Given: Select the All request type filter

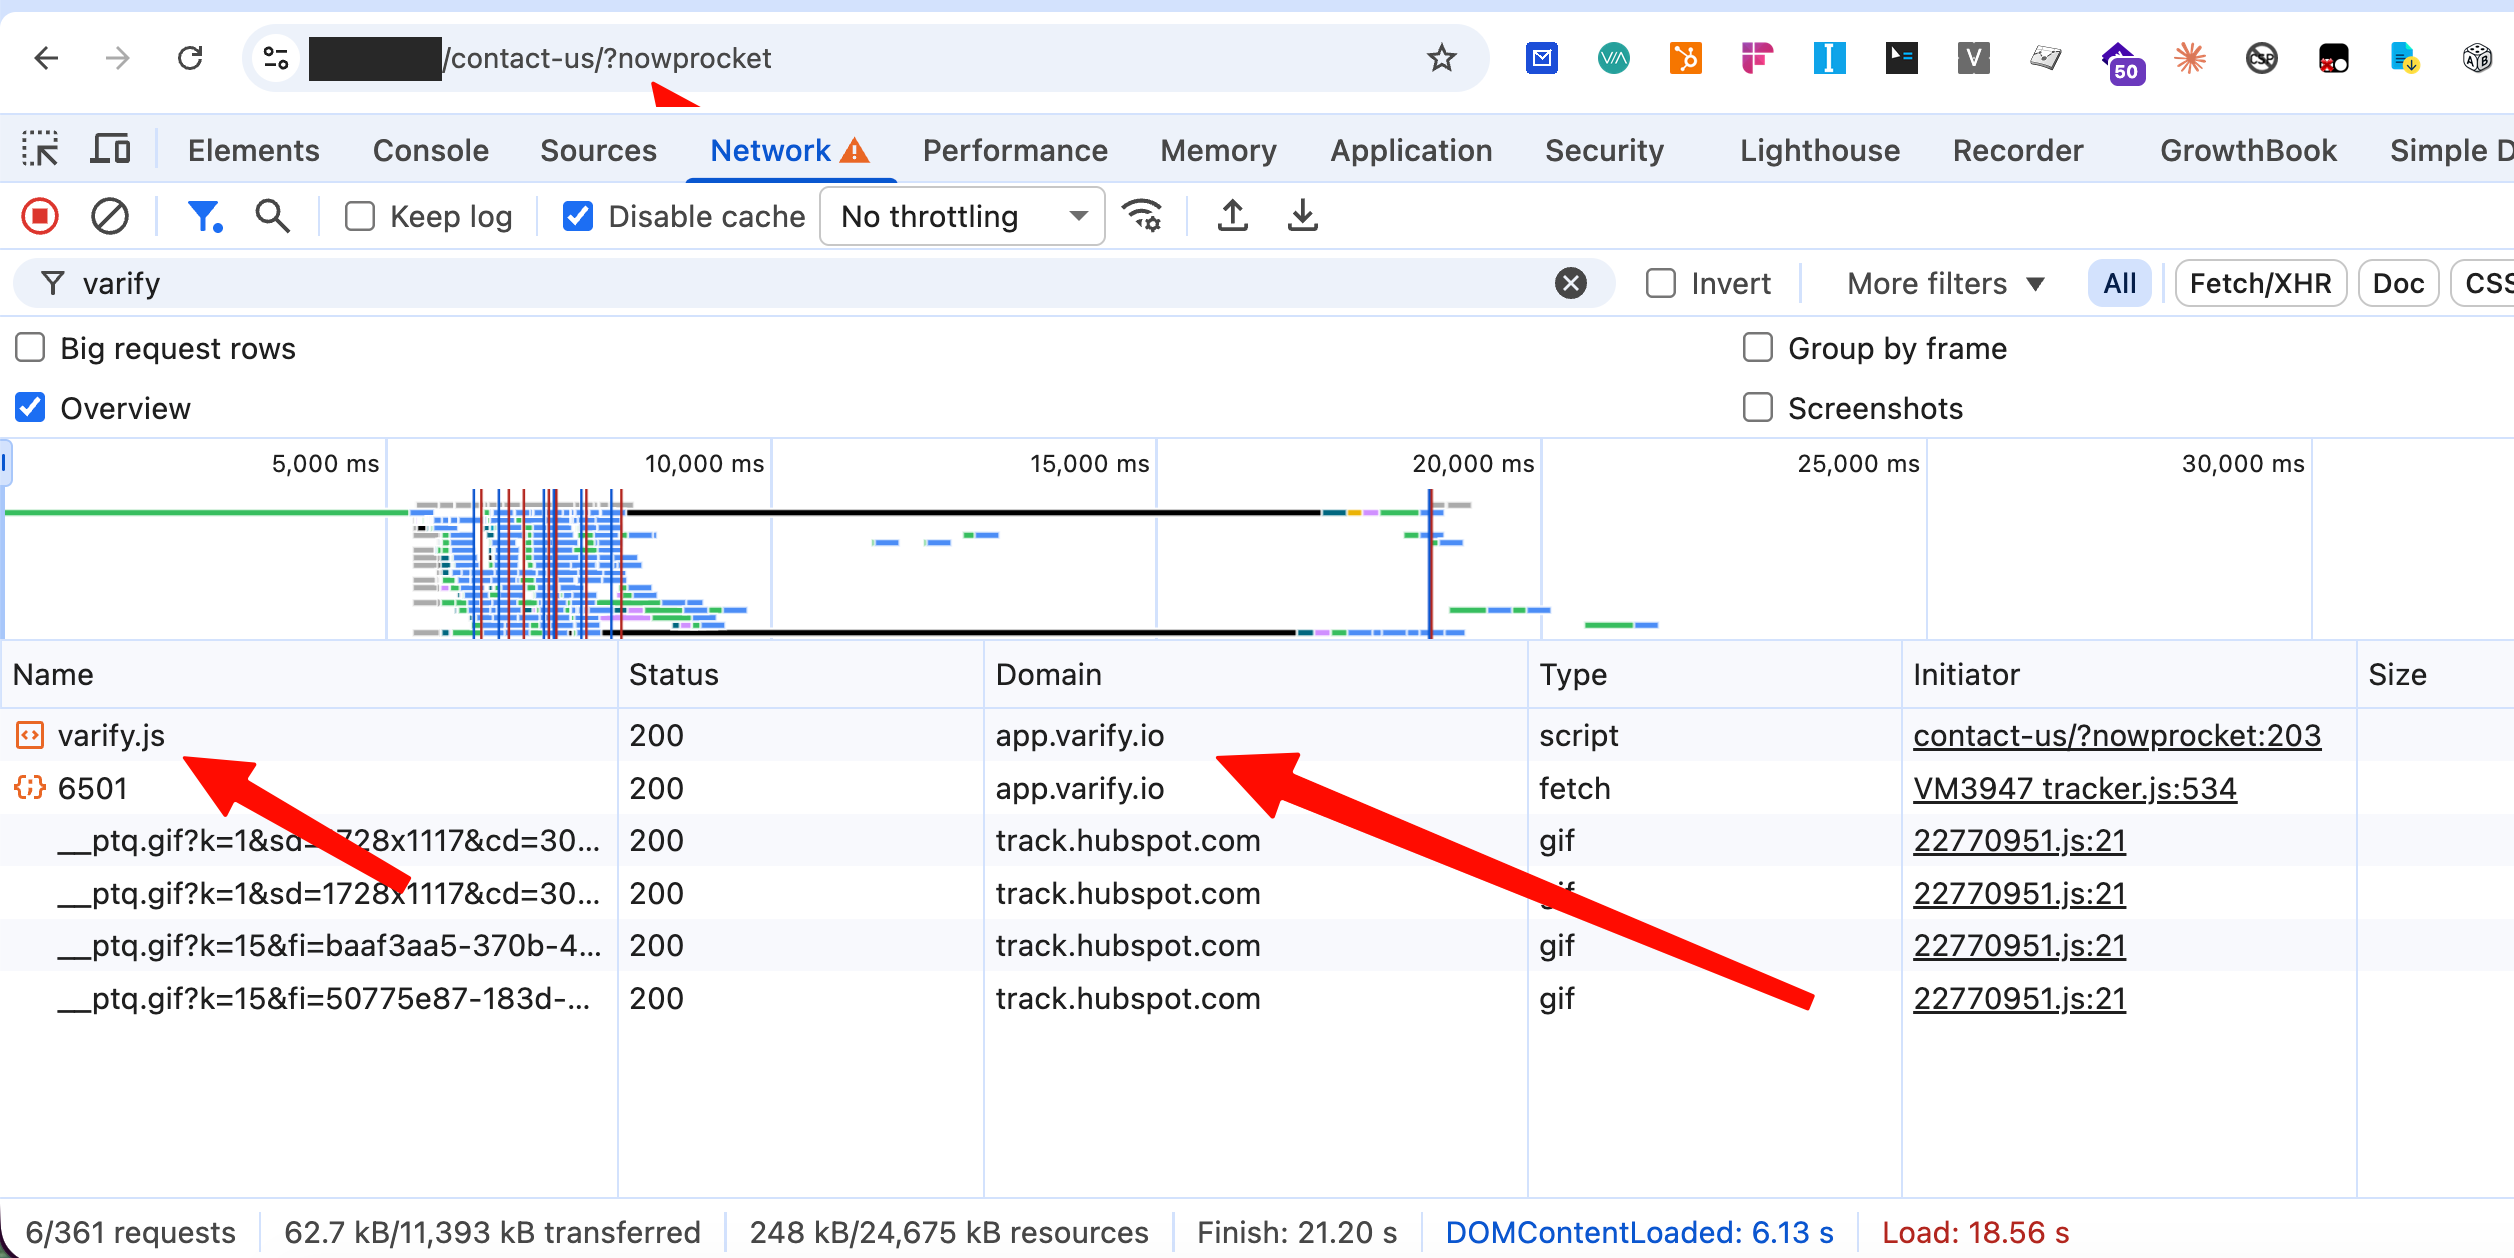Looking at the screenshot, I should click(2120, 284).
